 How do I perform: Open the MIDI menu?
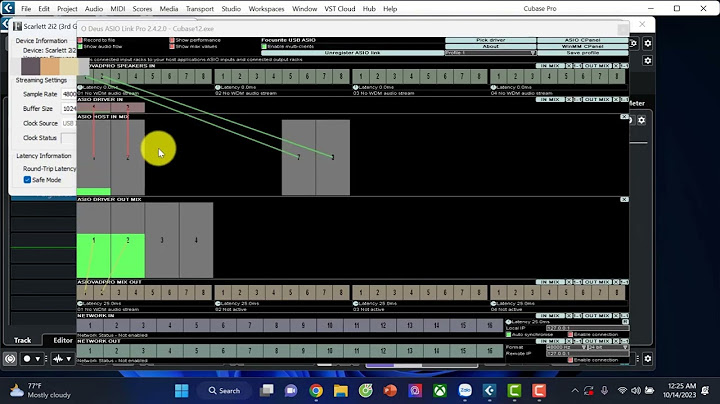click(118, 9)
